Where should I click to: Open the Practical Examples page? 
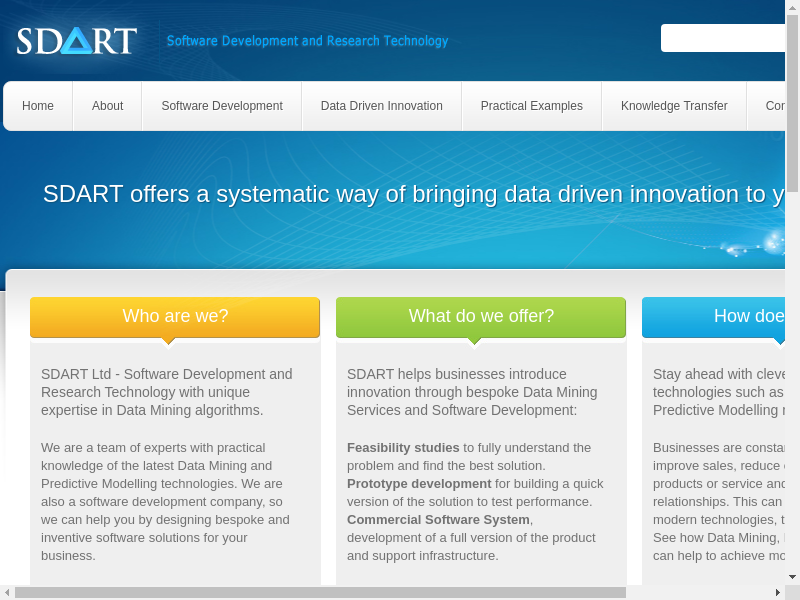tap(531, 106)
